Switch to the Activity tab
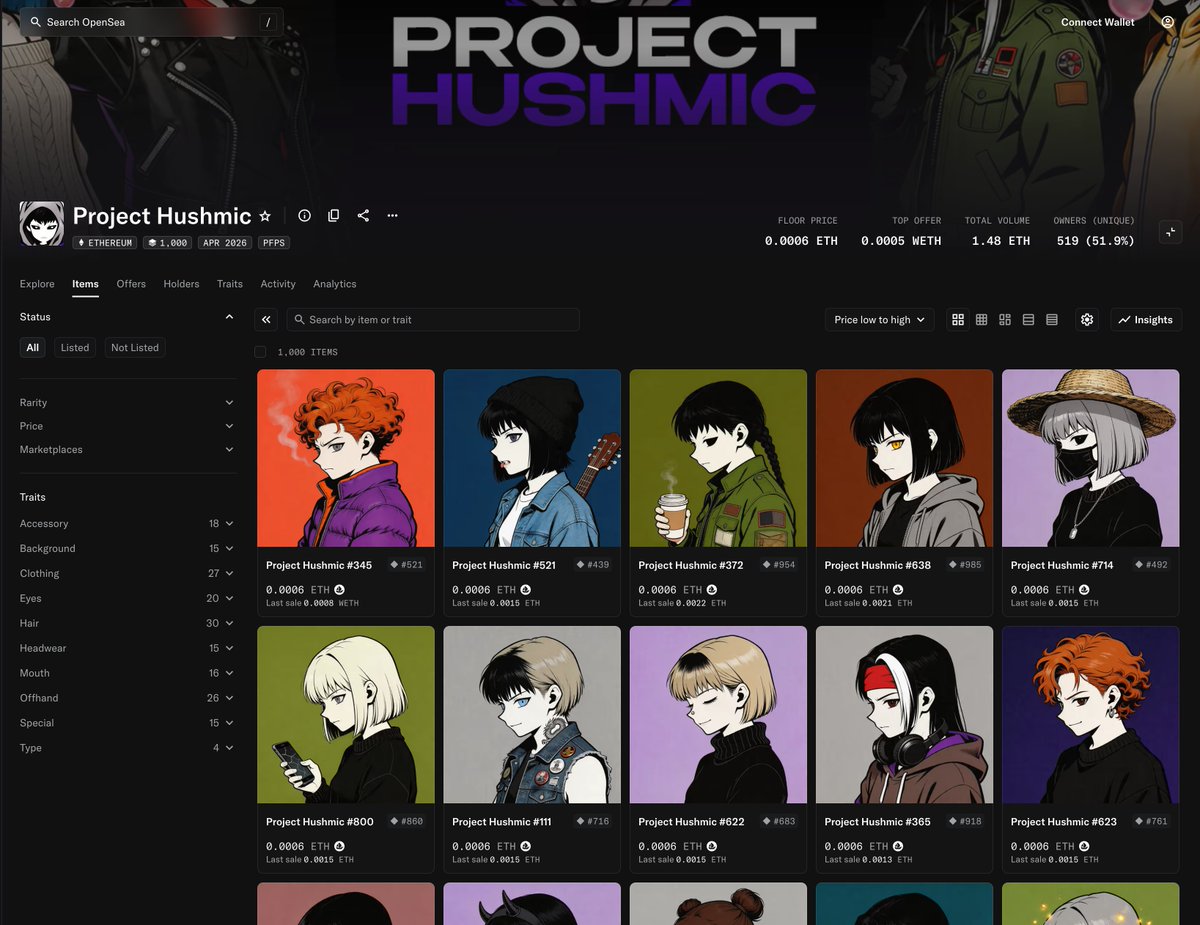The height and width of the screenshot is (925, 1200). pyautogui.click(x=278, y=284)
